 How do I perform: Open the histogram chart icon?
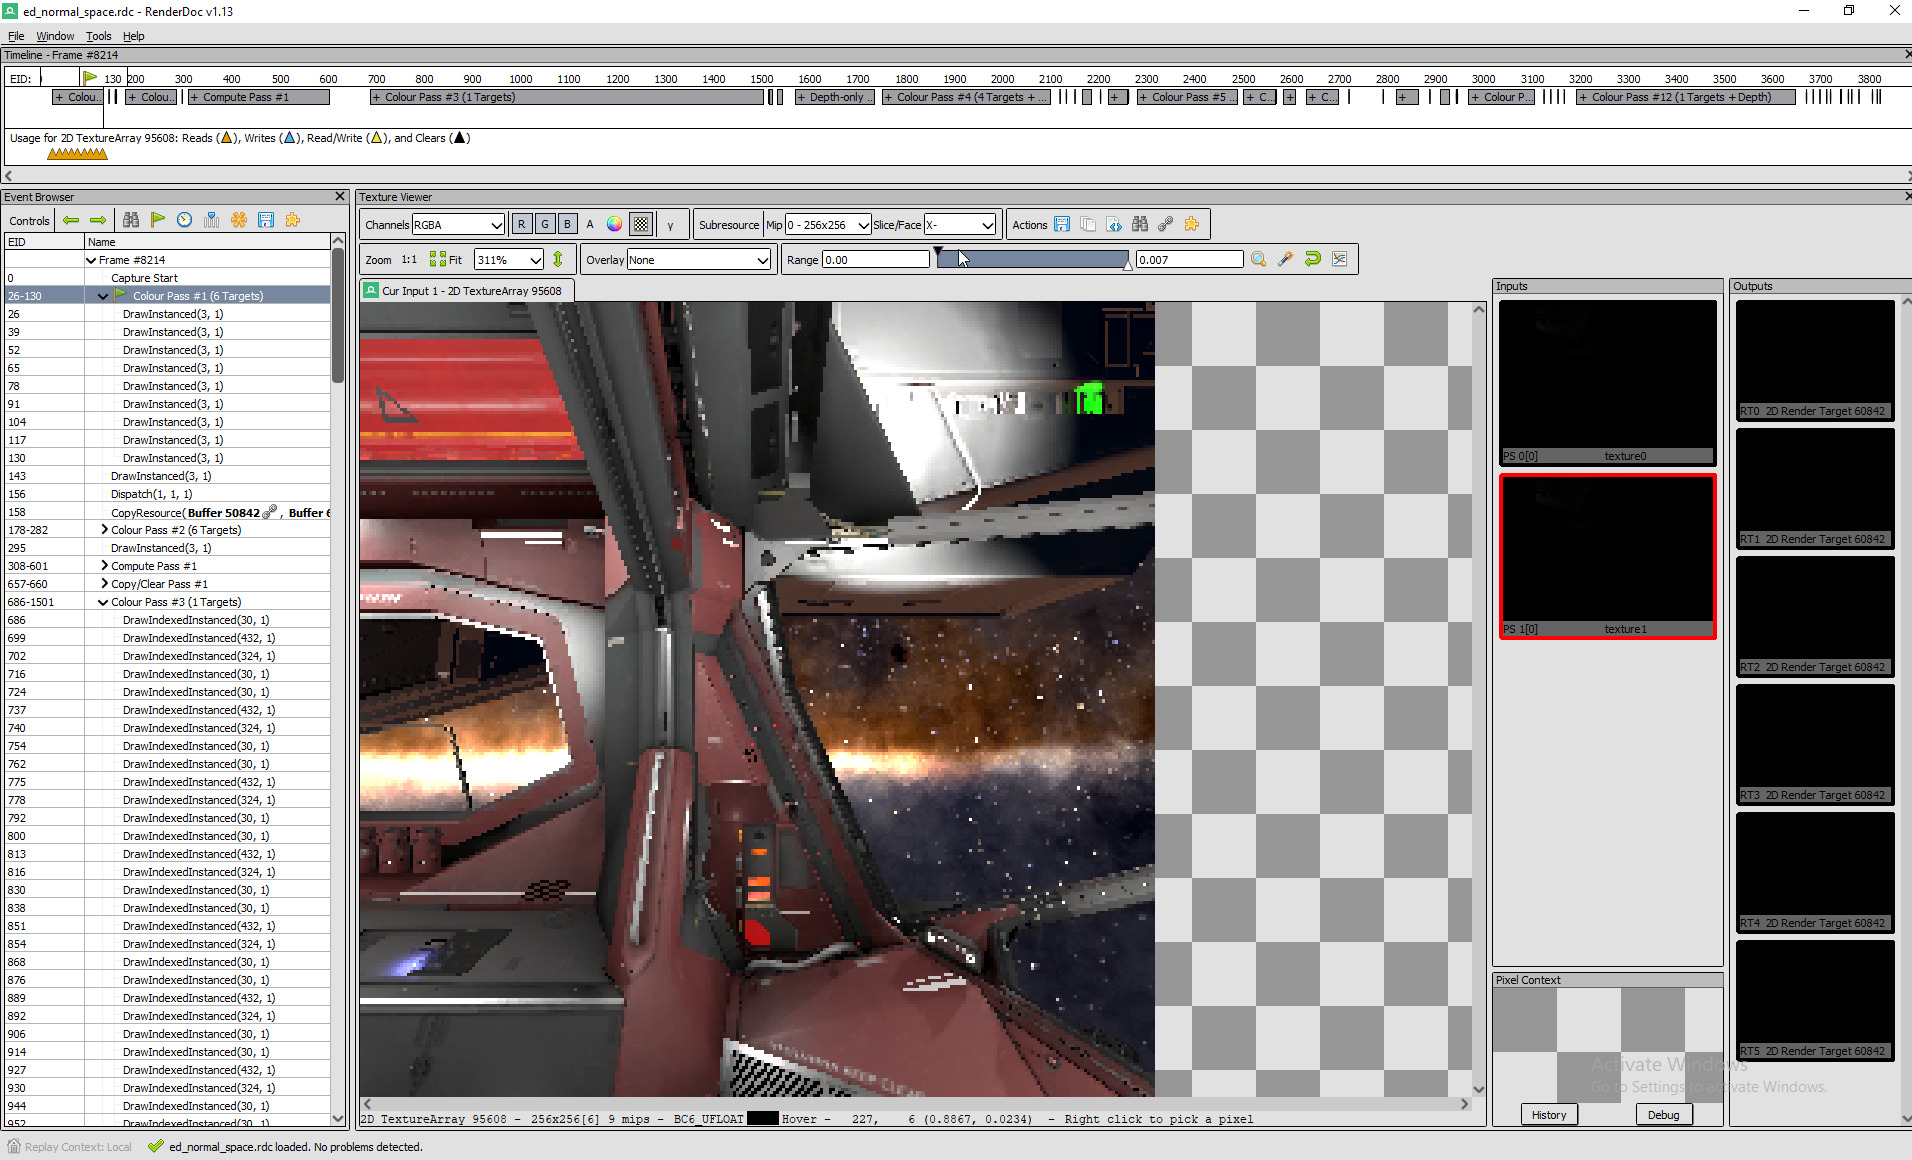[1340, 259]
